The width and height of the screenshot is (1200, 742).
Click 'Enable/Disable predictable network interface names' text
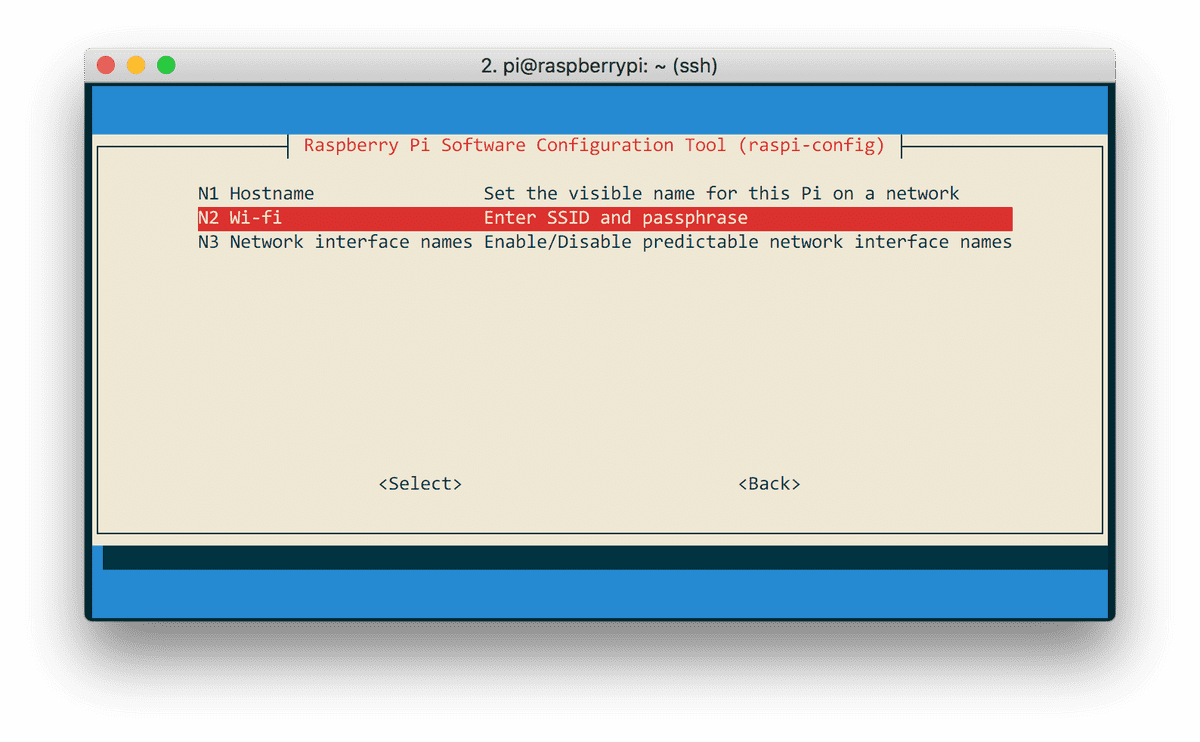[x=748, y=242]
